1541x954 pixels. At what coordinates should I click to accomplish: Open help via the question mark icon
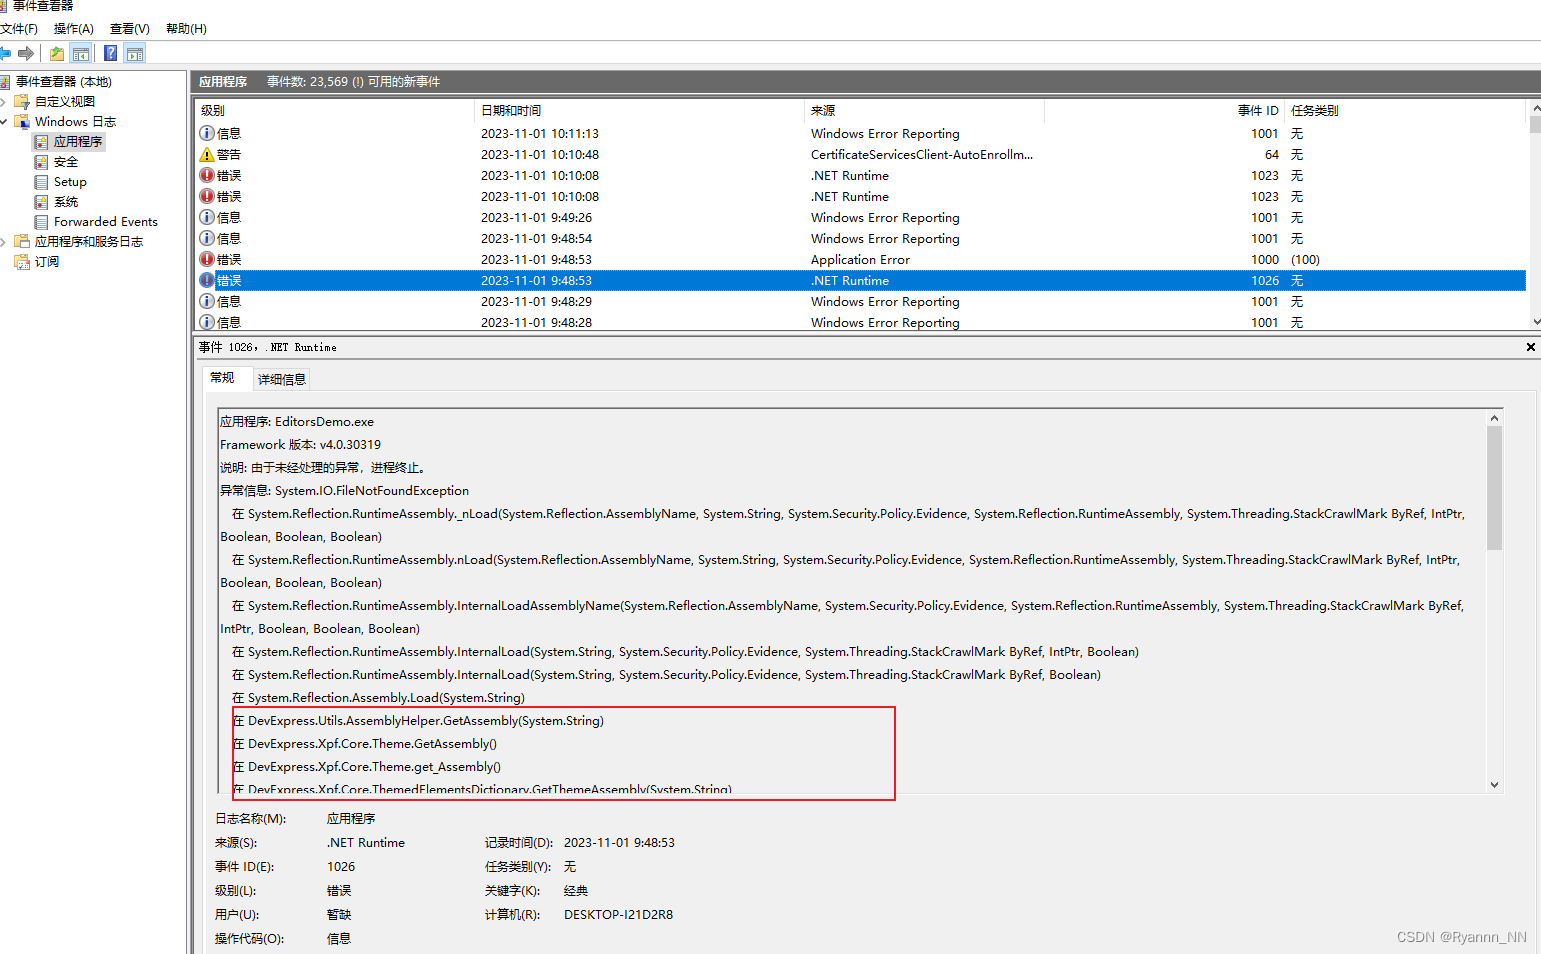tap(110, 53)
